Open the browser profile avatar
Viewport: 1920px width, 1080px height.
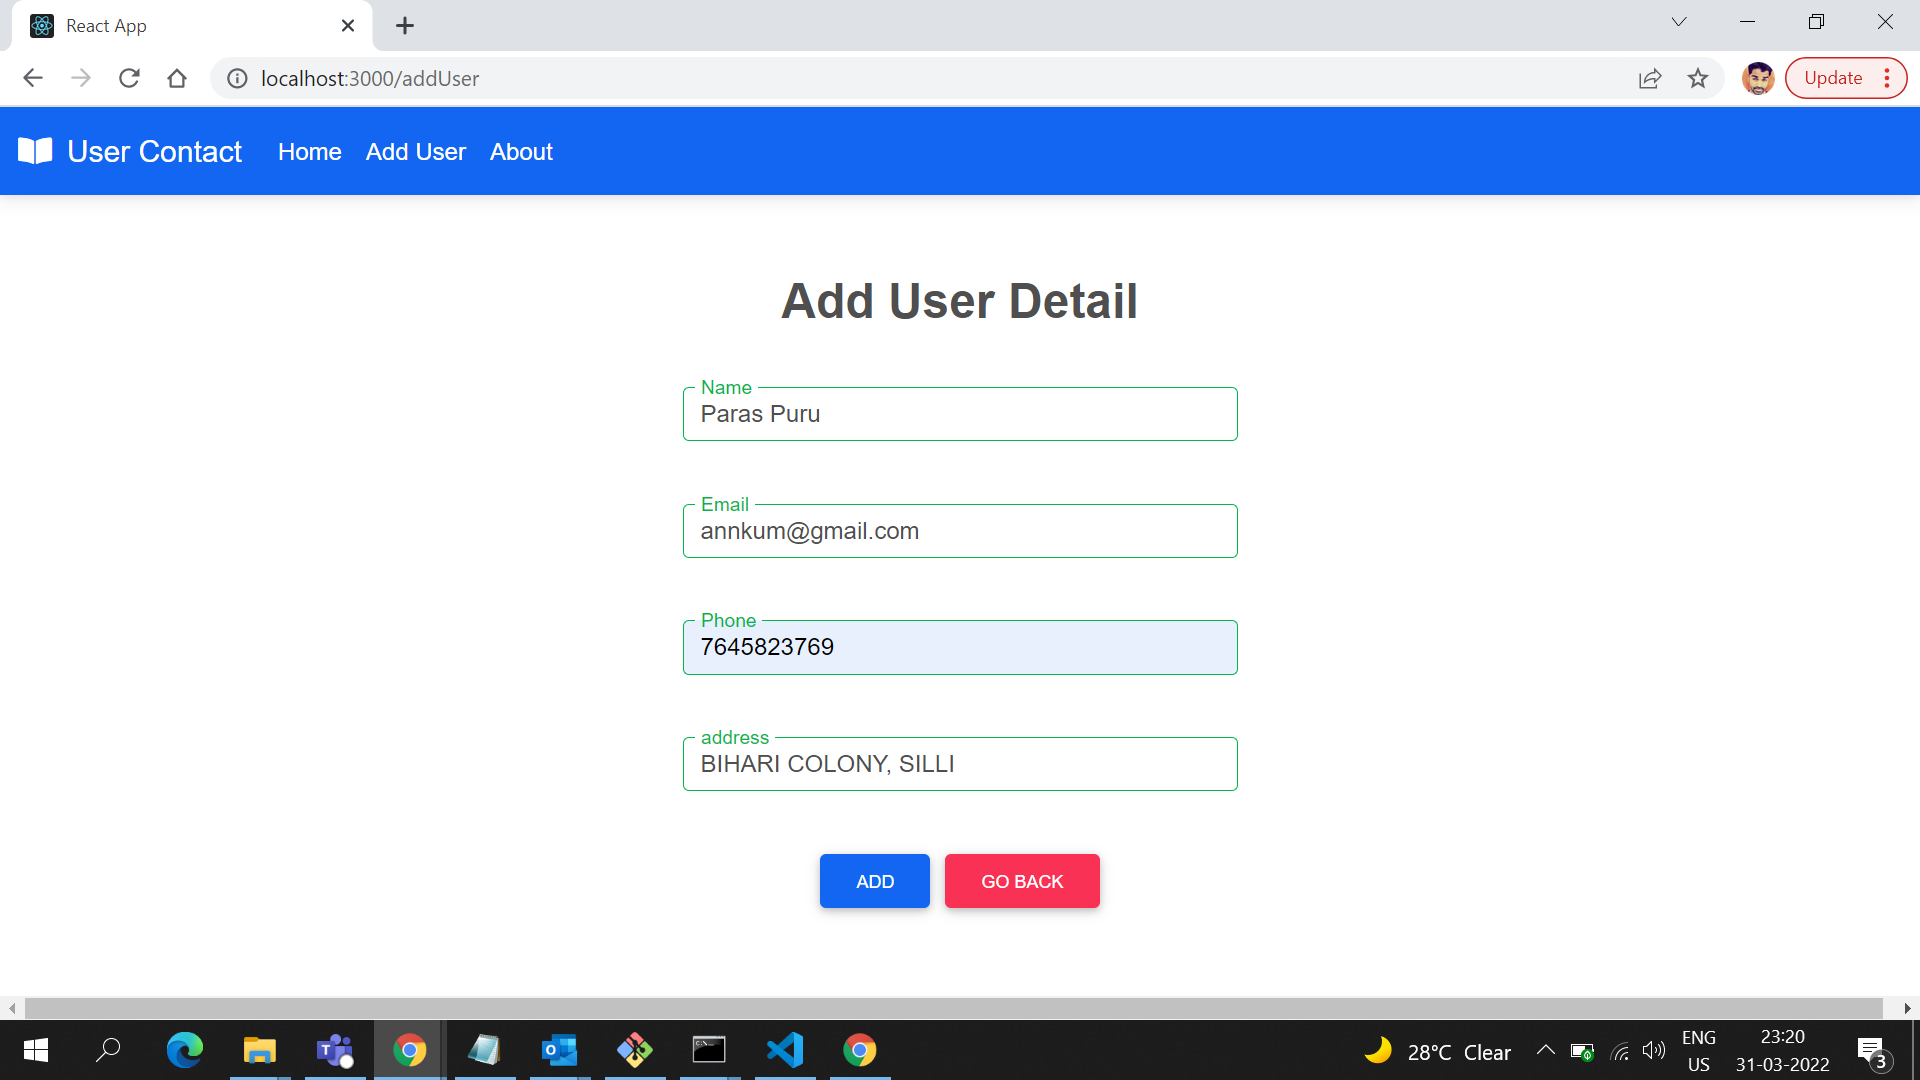point(1757,78)
